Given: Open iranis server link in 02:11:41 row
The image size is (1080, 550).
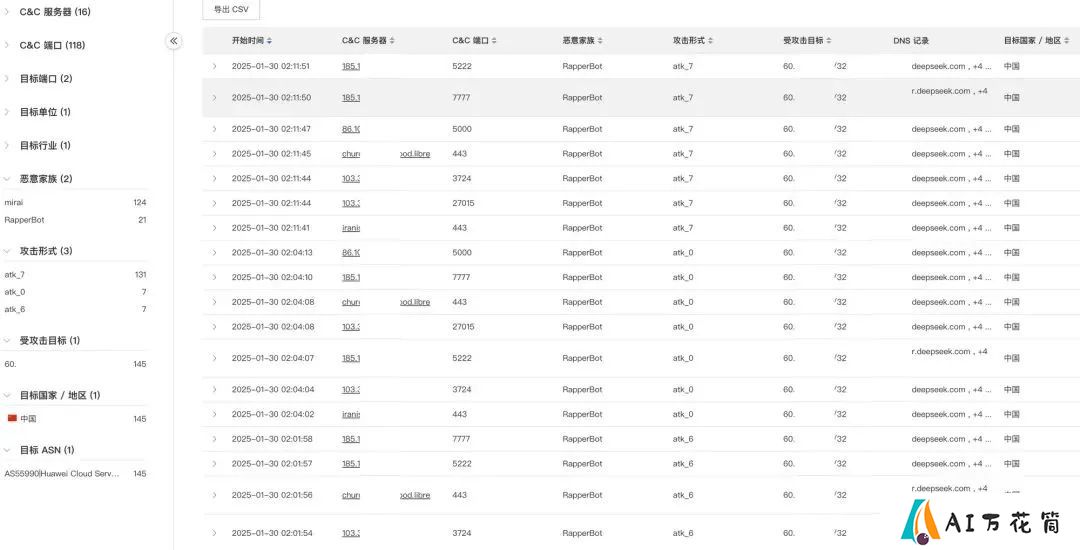Looking at the screenshot, I should tap(351, 228).
